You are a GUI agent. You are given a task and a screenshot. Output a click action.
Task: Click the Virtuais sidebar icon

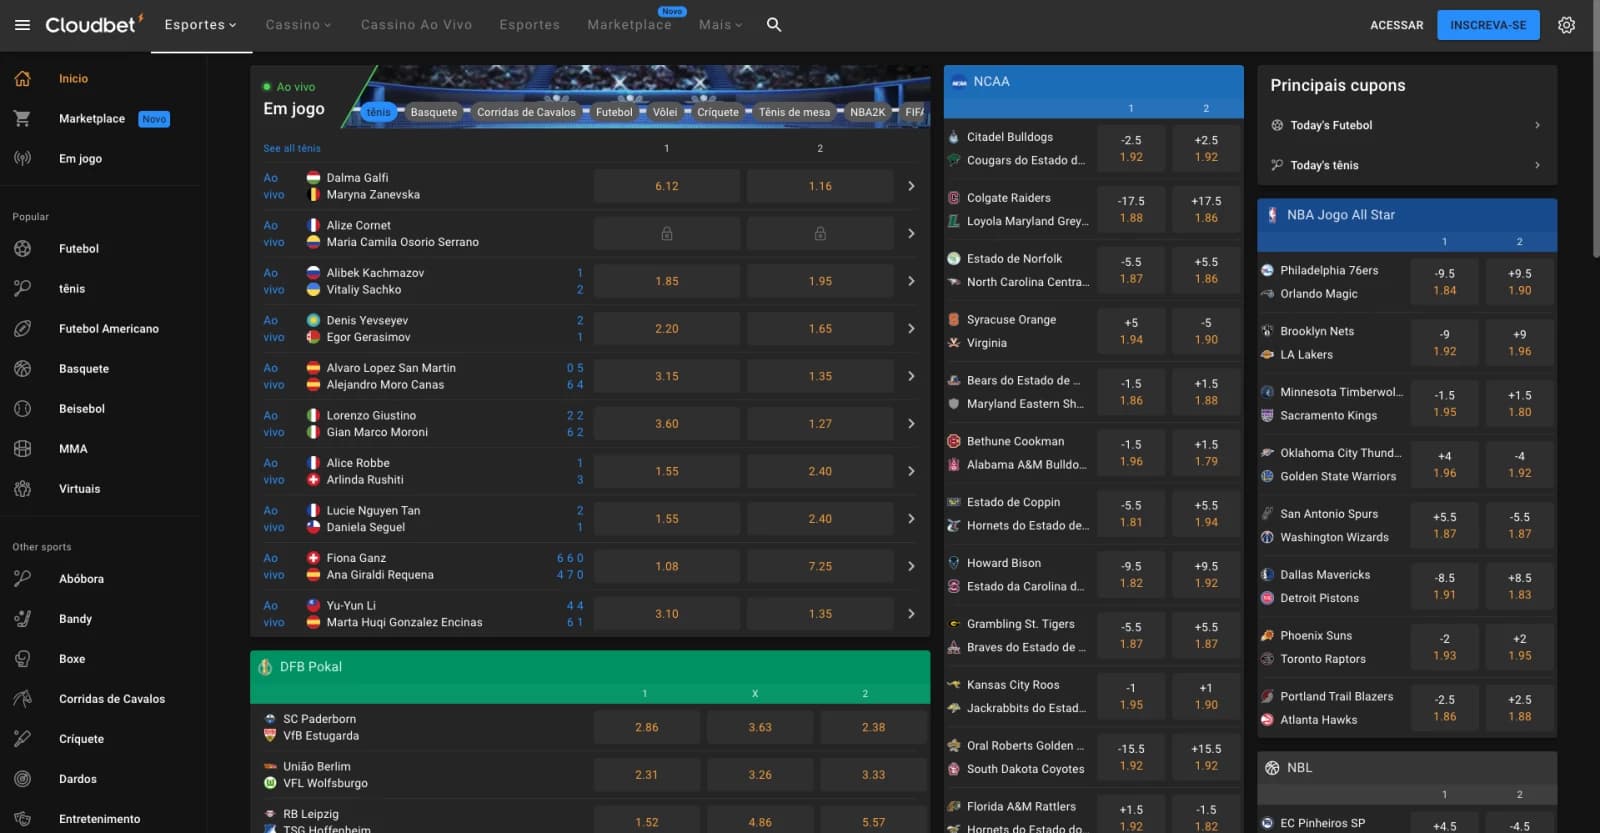click(x=22, y=488)
